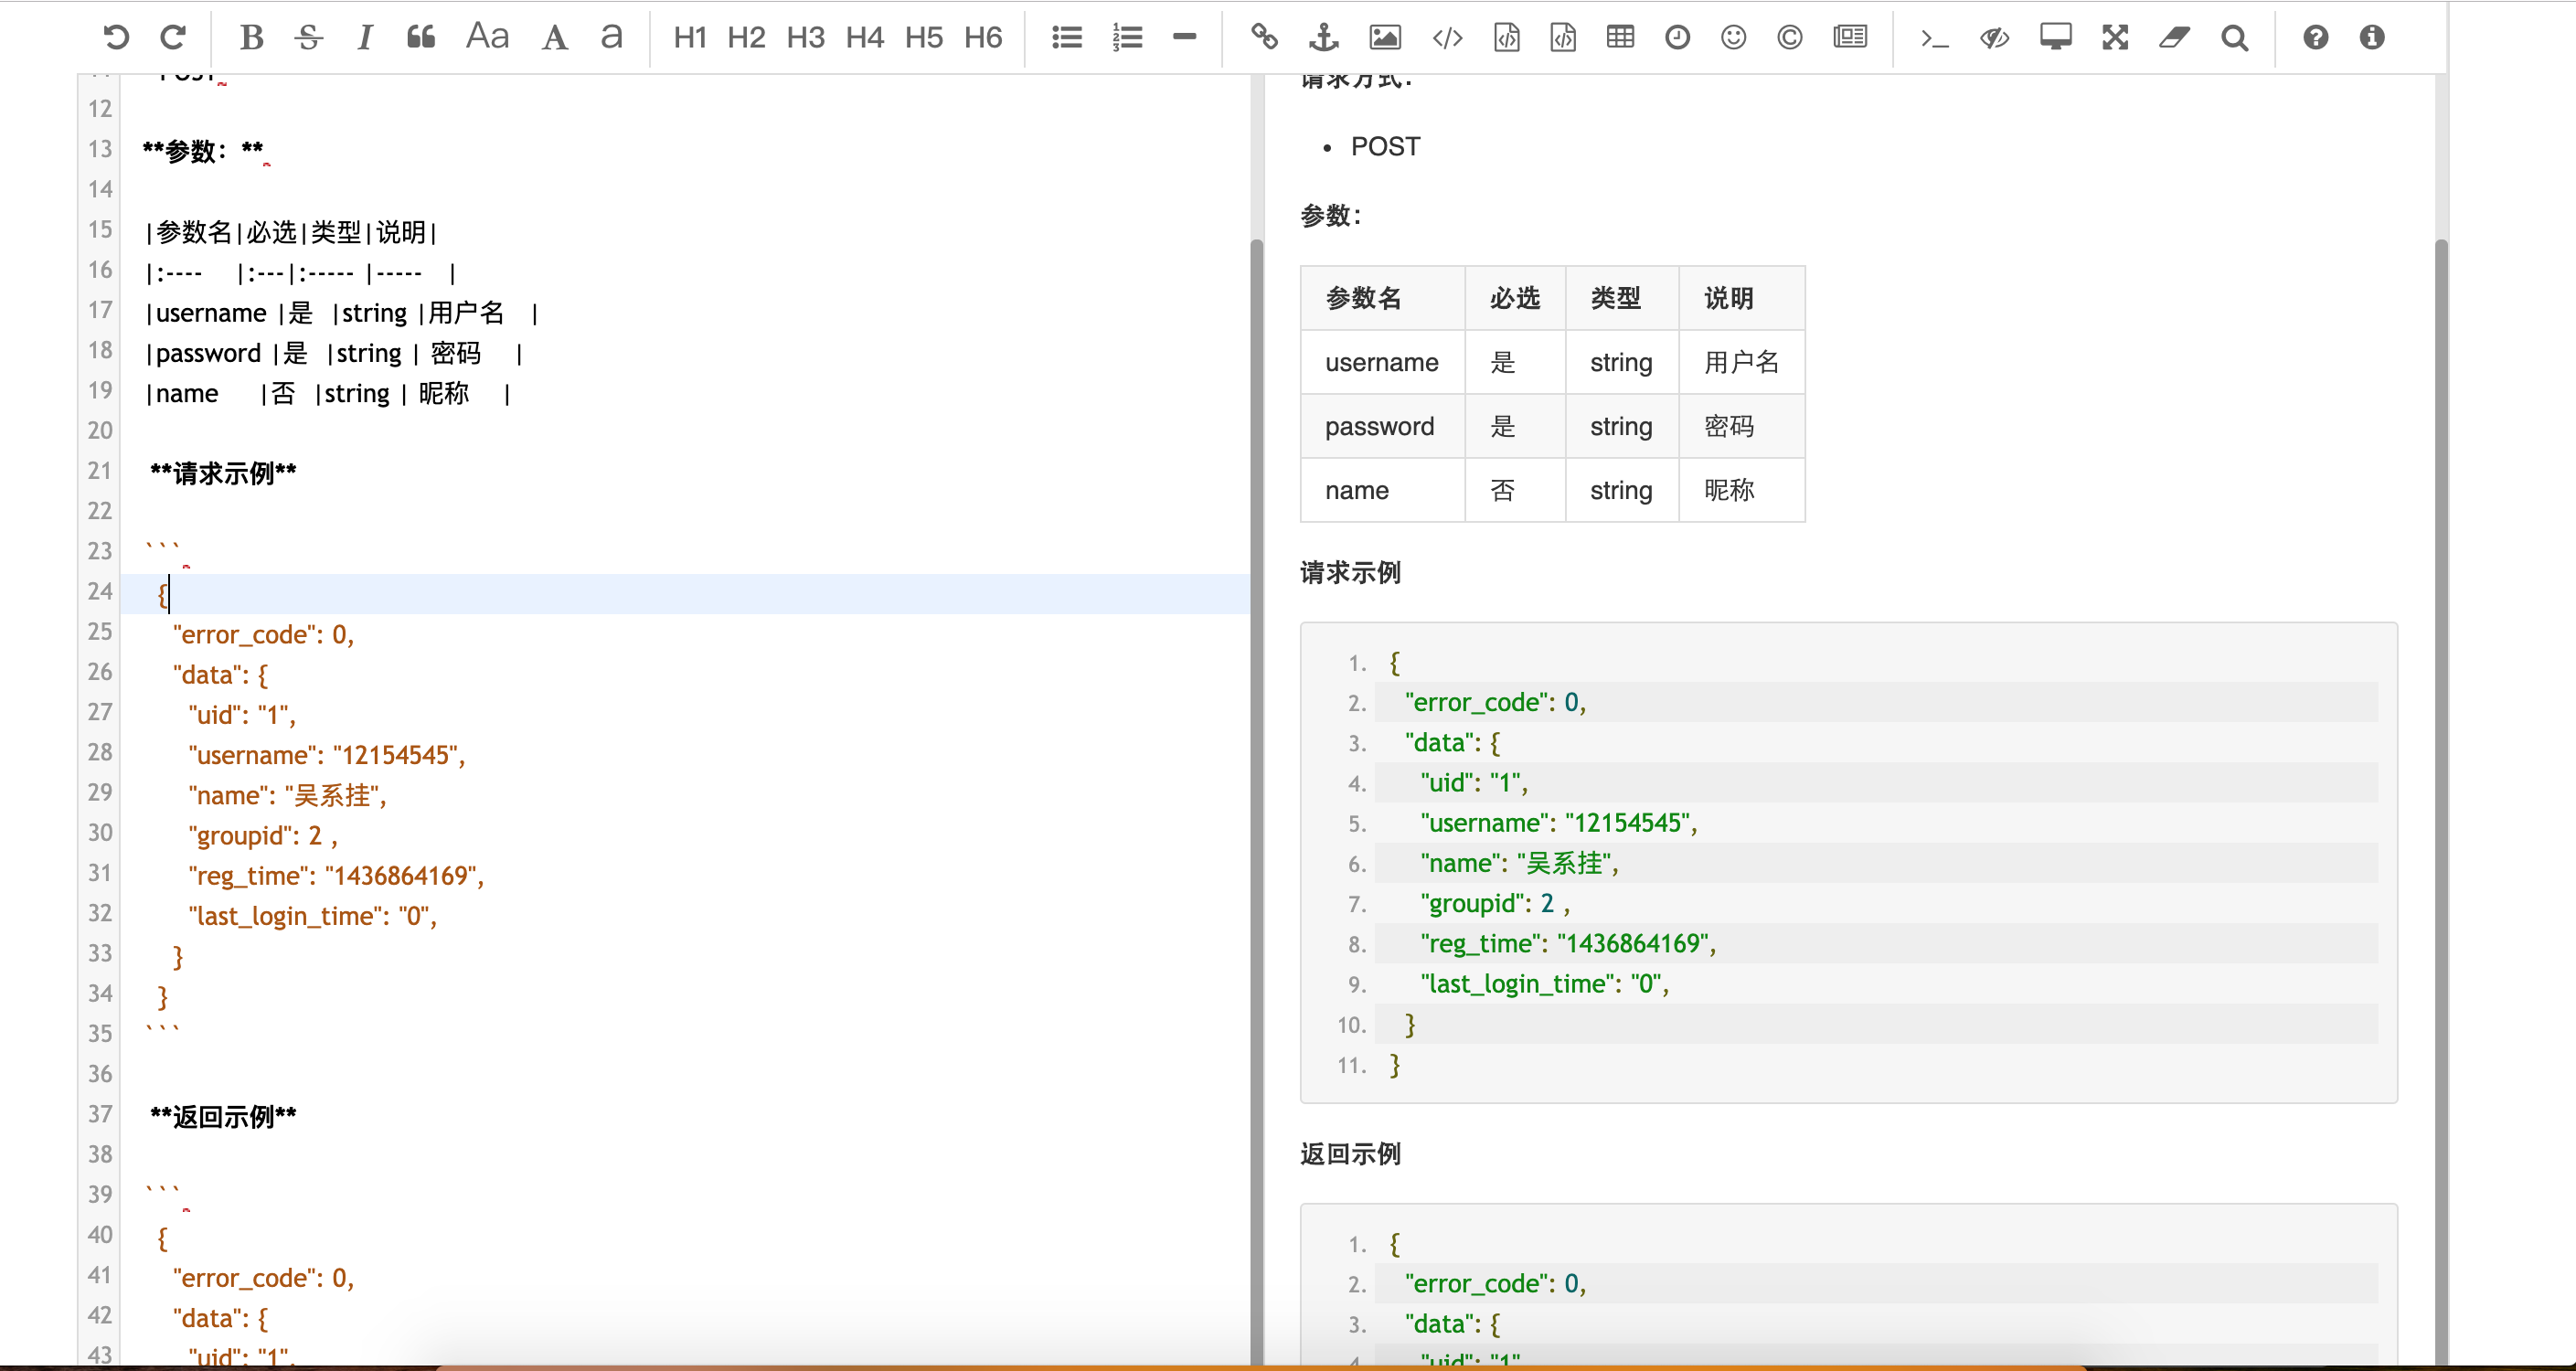Open help question mark icon
This screenshot has height=1371, width=2576.
pyautogui.click(x=2315, y=38)
